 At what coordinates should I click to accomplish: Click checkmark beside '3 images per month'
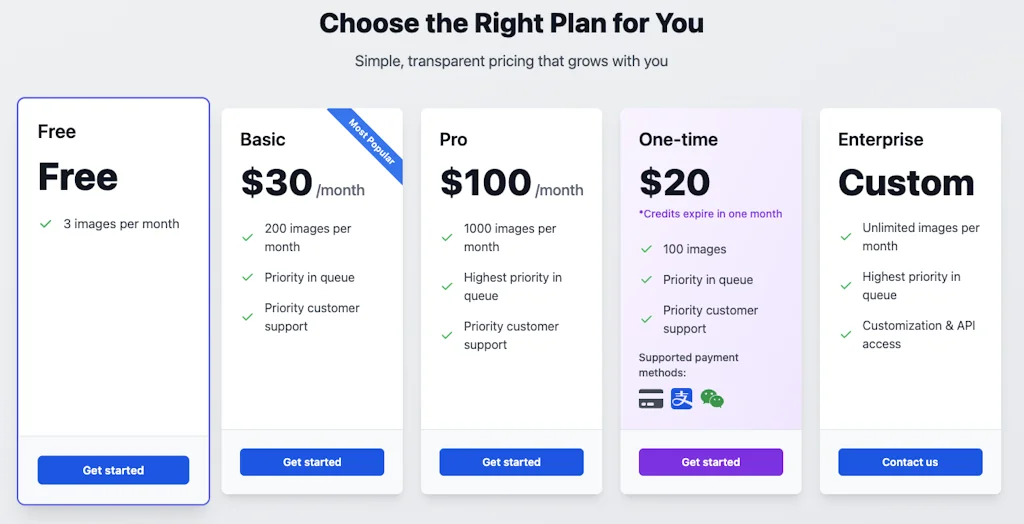[x=45, y=224]
